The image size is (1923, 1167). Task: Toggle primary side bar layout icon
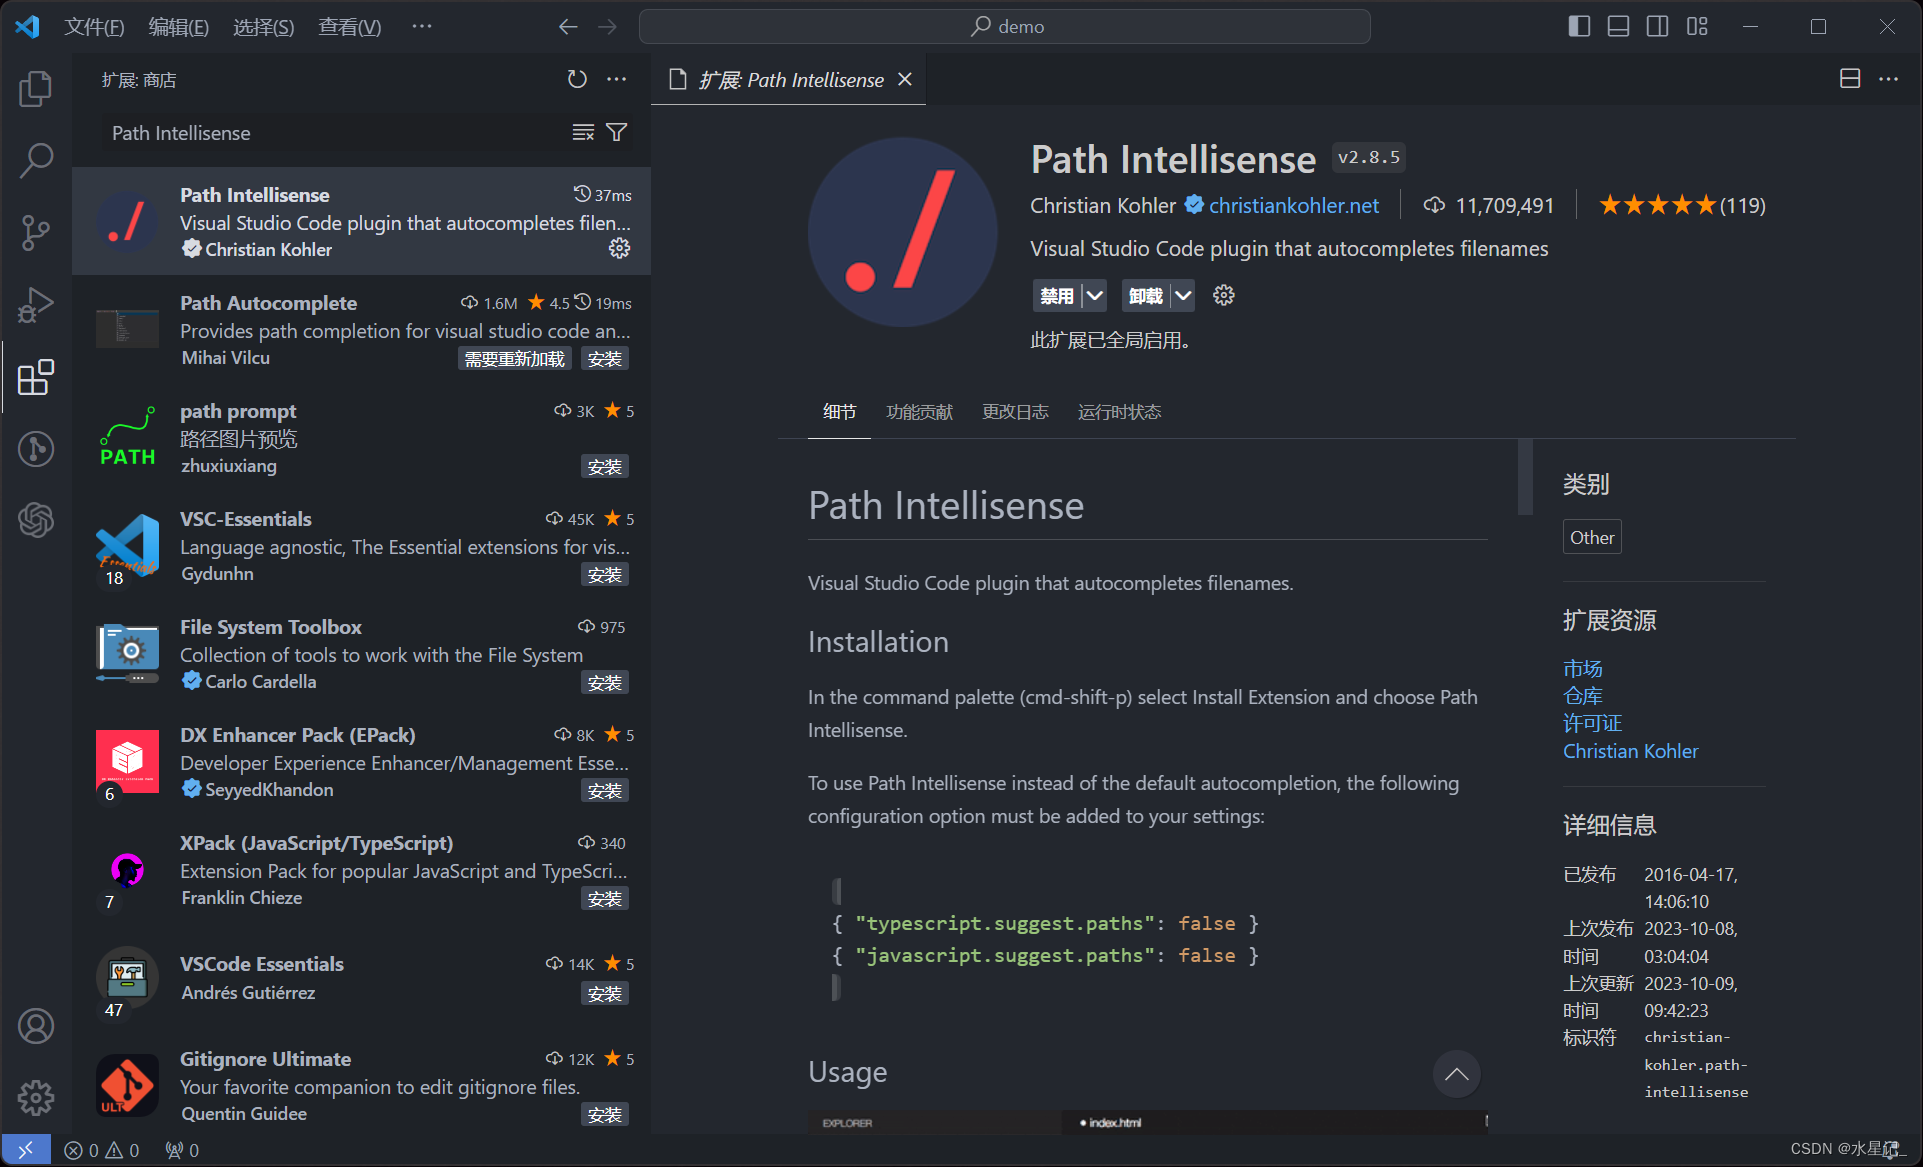point(1579,26)
